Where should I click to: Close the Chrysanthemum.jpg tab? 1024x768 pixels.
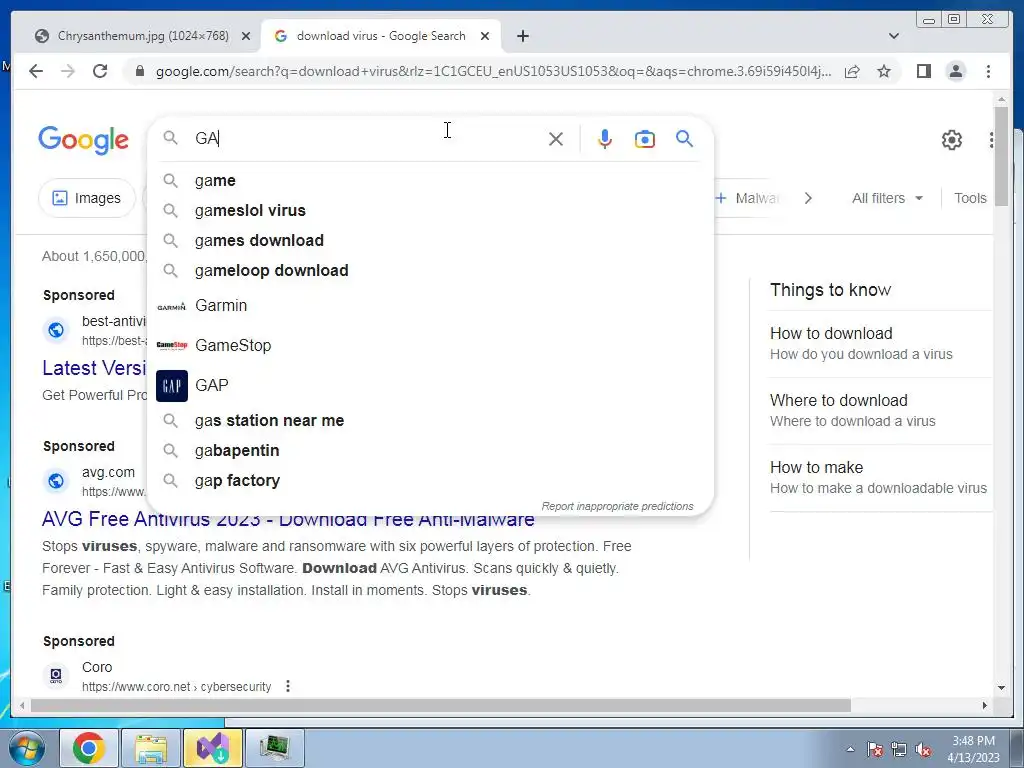click(x=246, y=36)
